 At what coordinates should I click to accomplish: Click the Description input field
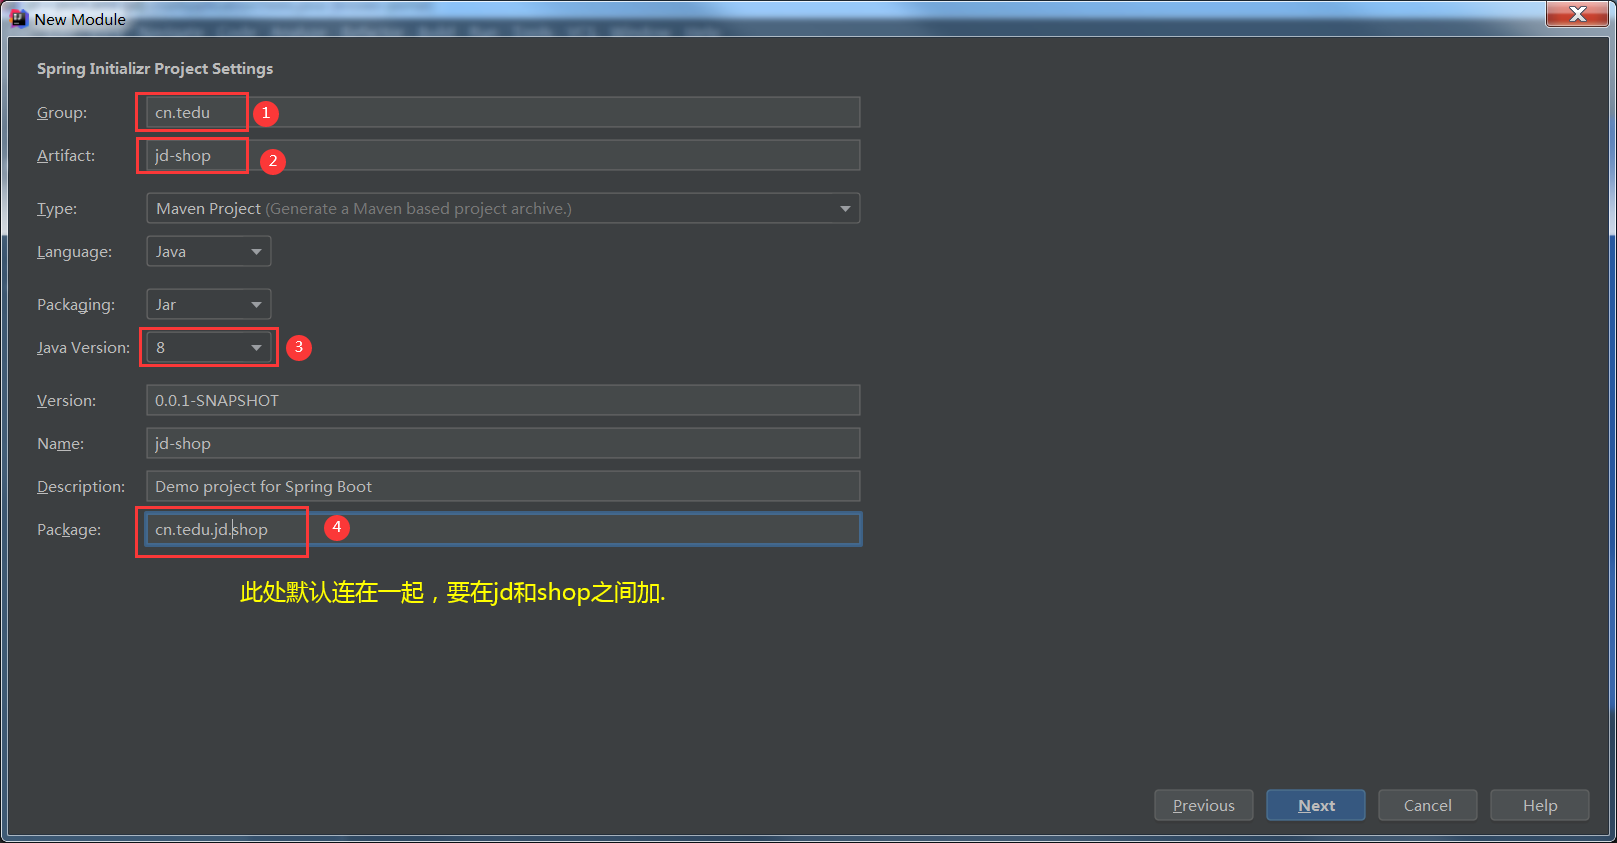[x=503, y=486]
